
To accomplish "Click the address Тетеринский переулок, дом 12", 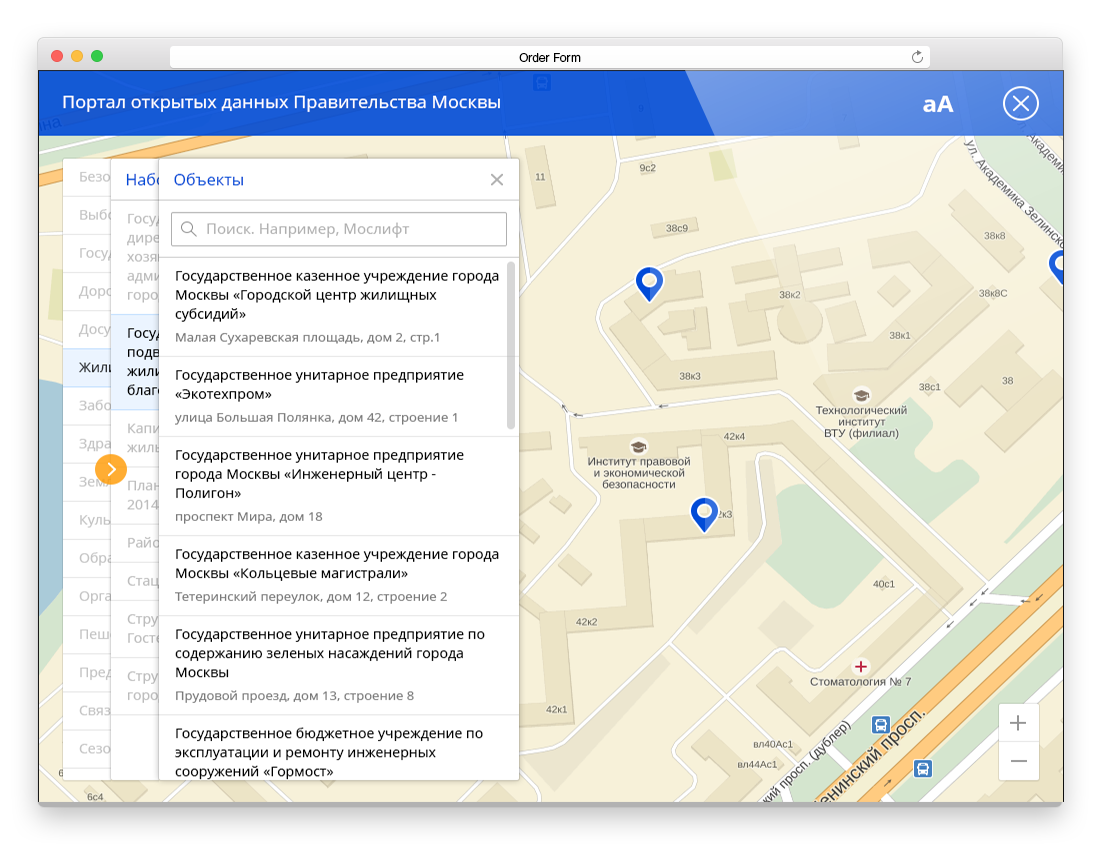I will click(x=311, y=597).
